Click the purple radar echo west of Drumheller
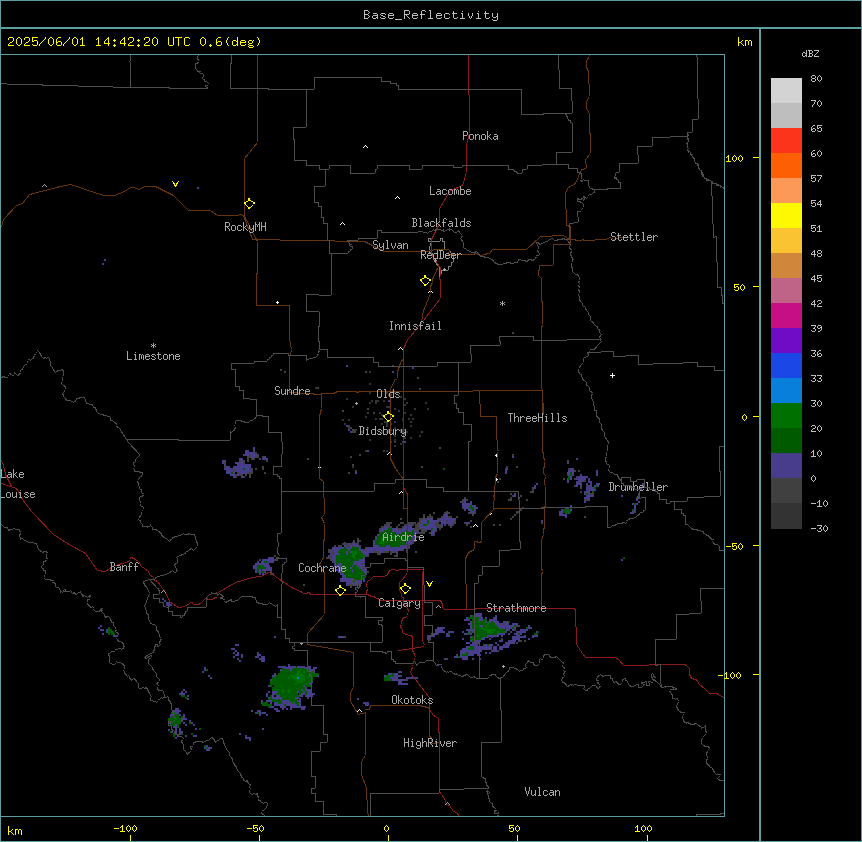 tap(583, 482)
